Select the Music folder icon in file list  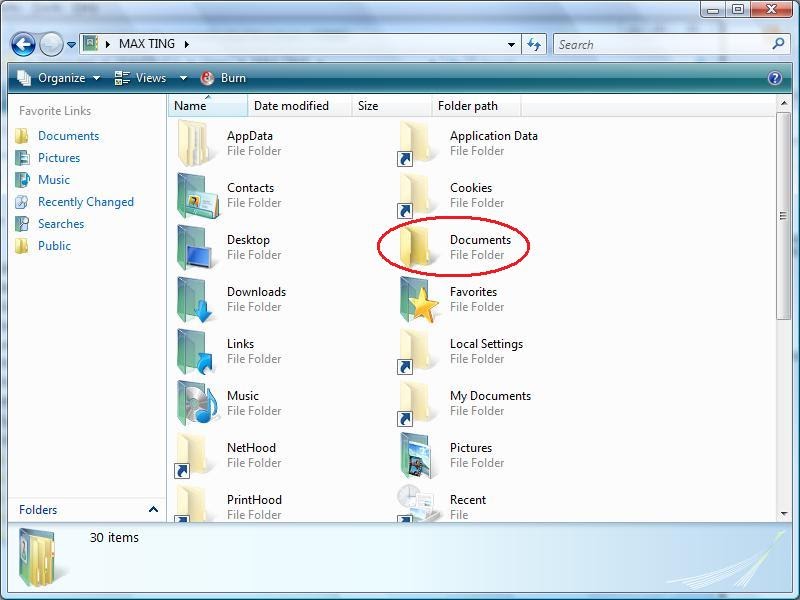pos(198,403)
